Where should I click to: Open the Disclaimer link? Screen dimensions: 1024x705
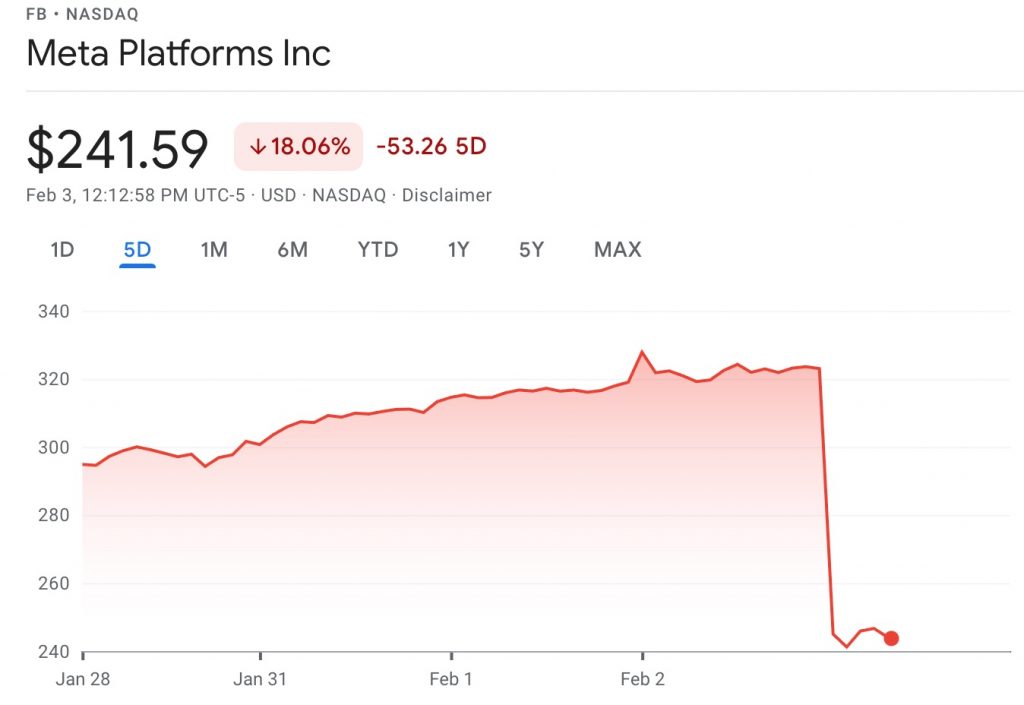[446, 195]
